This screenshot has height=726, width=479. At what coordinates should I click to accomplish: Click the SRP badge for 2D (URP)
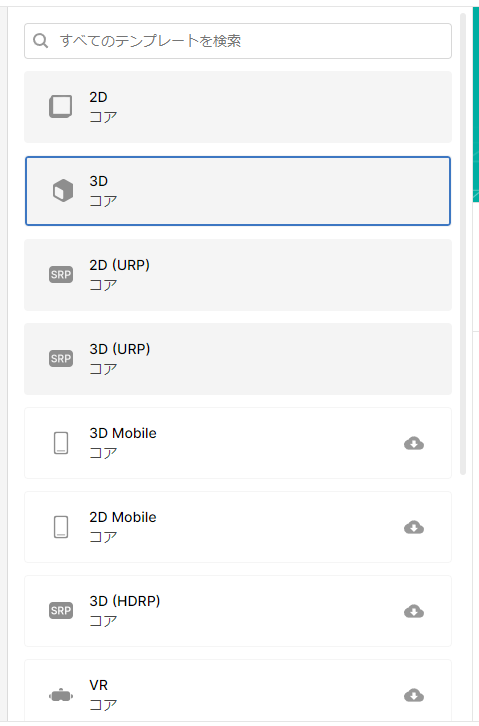click(61, 275)
